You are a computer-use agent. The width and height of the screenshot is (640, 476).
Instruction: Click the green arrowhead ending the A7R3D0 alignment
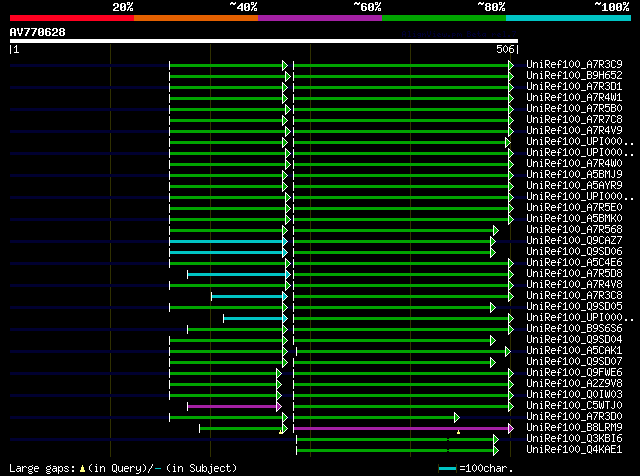pos(457,418)
